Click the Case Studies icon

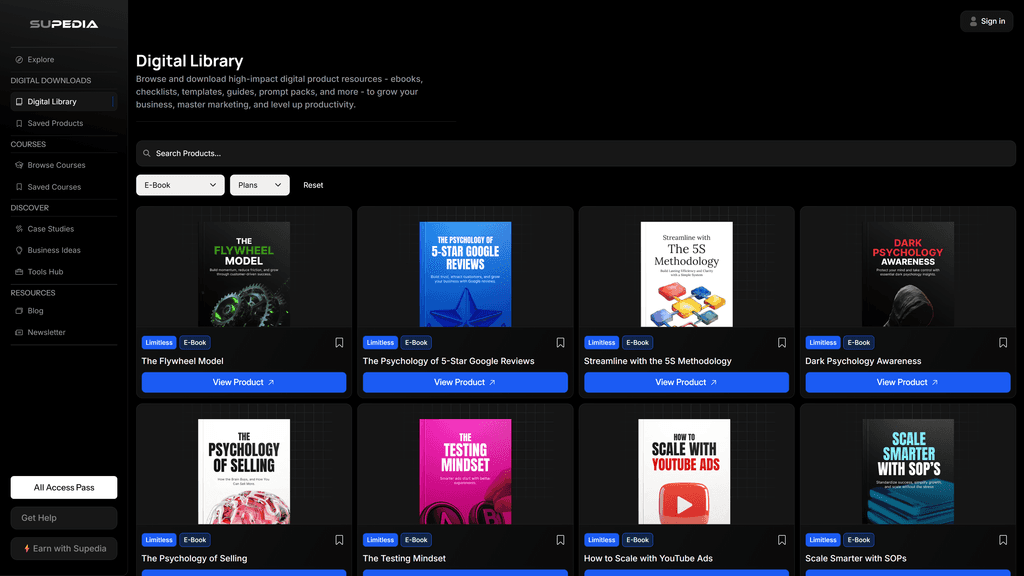tap(21, 228)
